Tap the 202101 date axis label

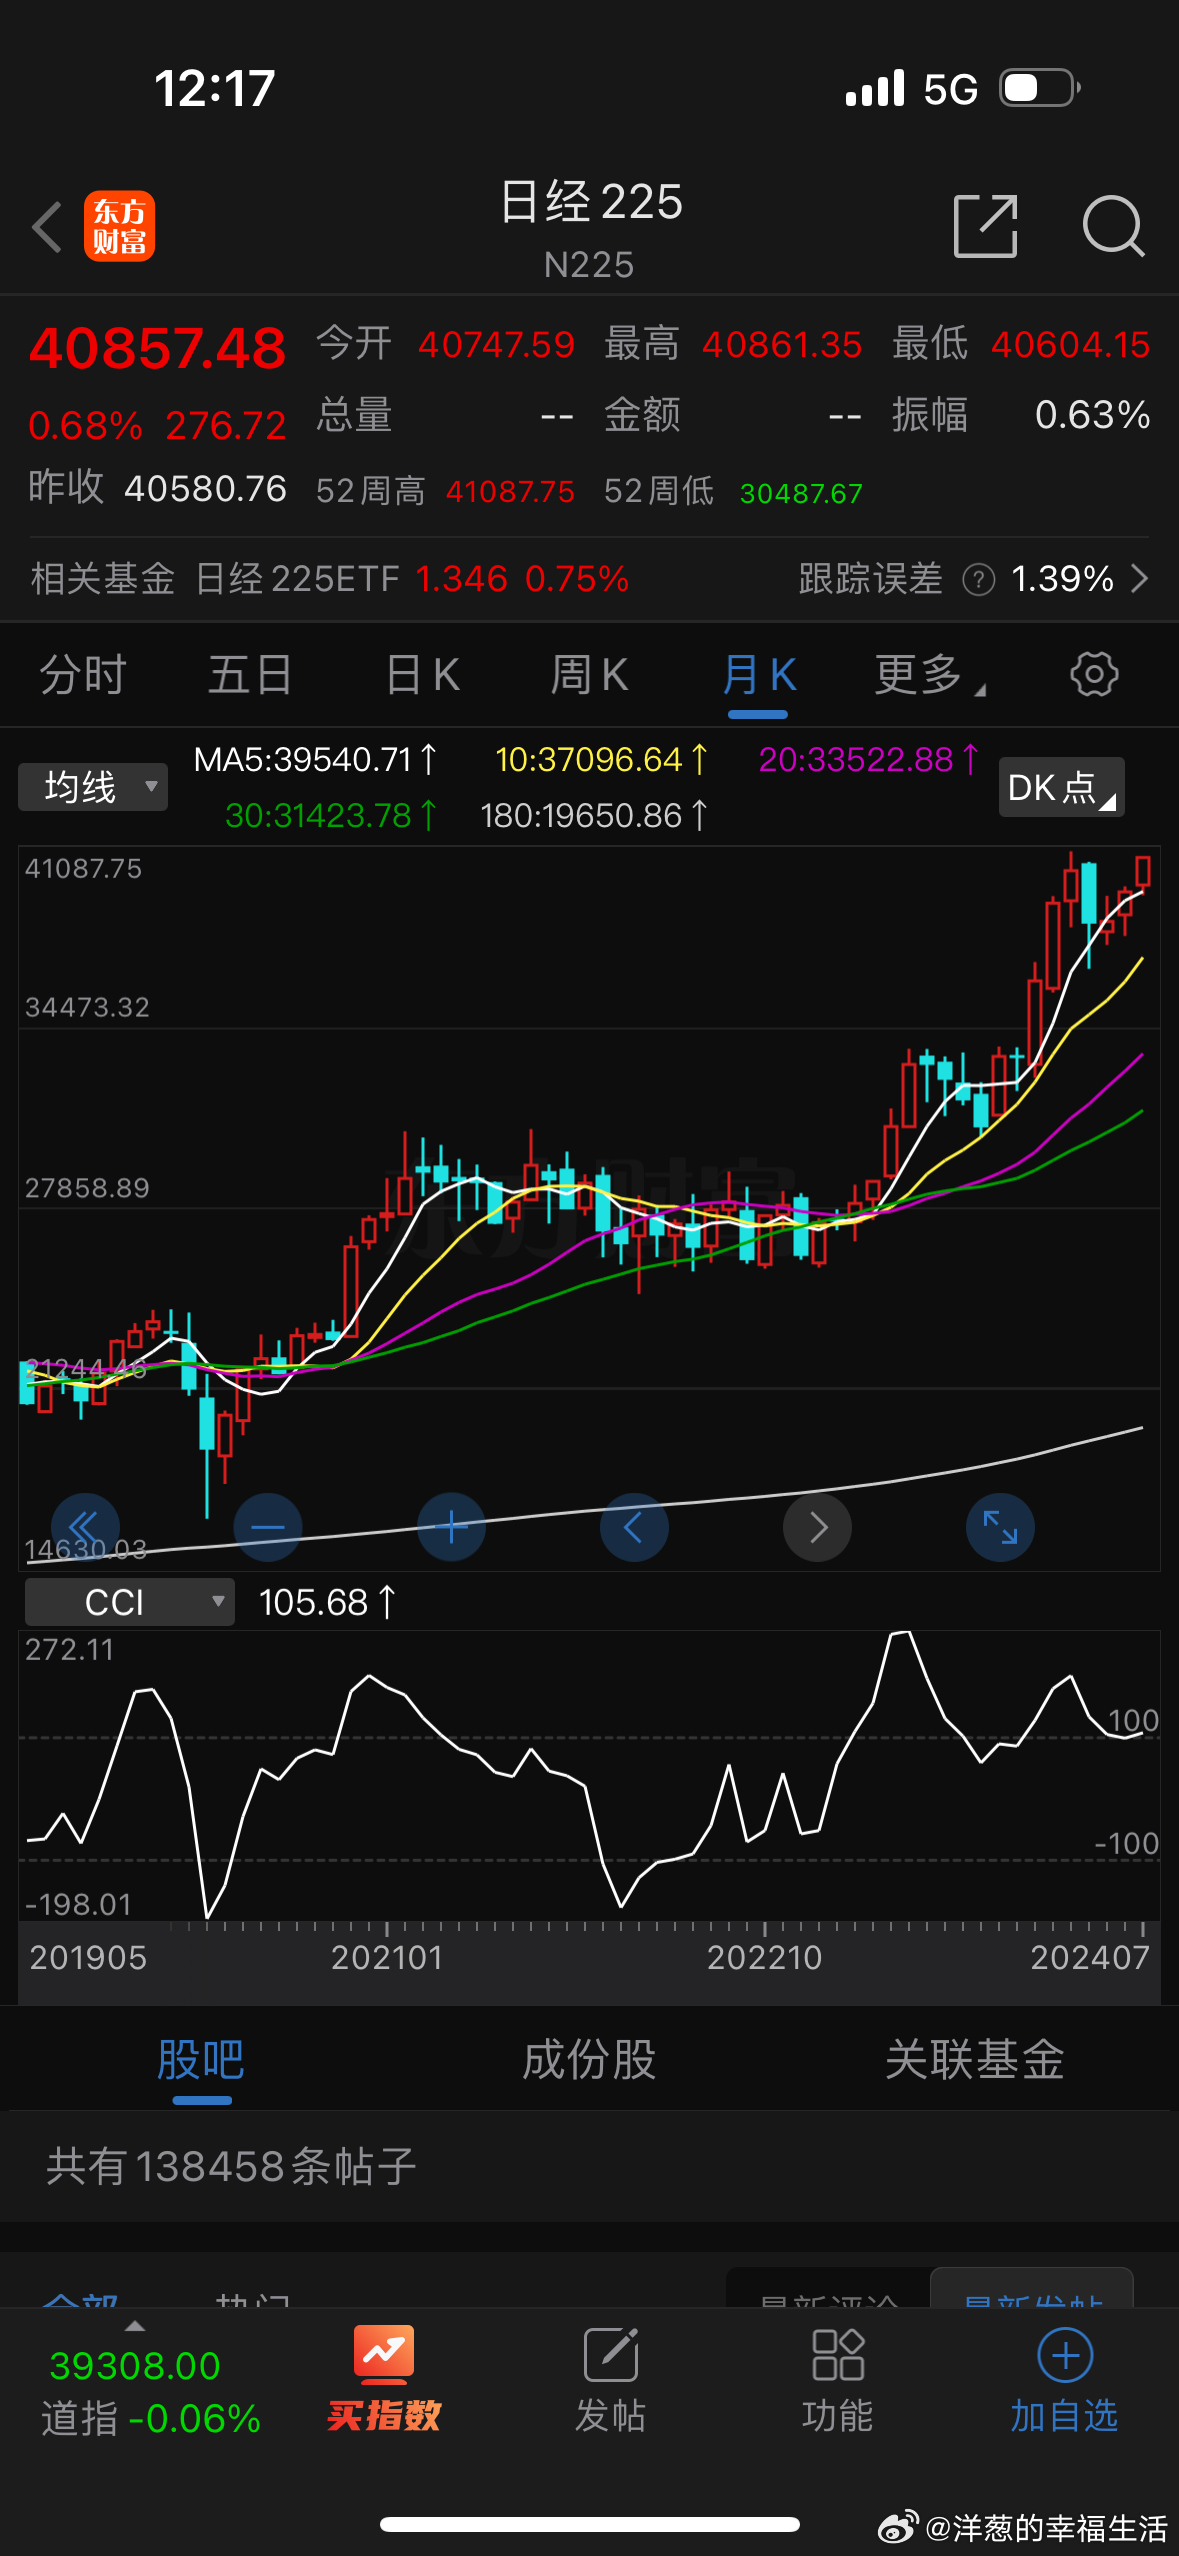point(387,1957)
